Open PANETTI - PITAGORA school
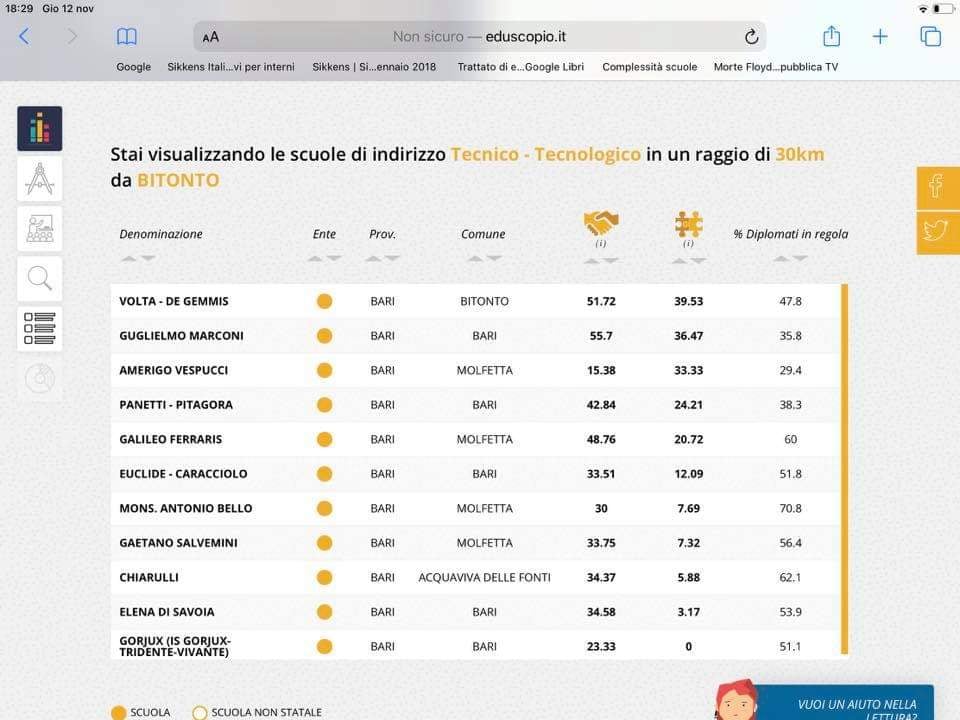Image resolution: width=960 pixels, height=720 pixels. click(176, 405)
